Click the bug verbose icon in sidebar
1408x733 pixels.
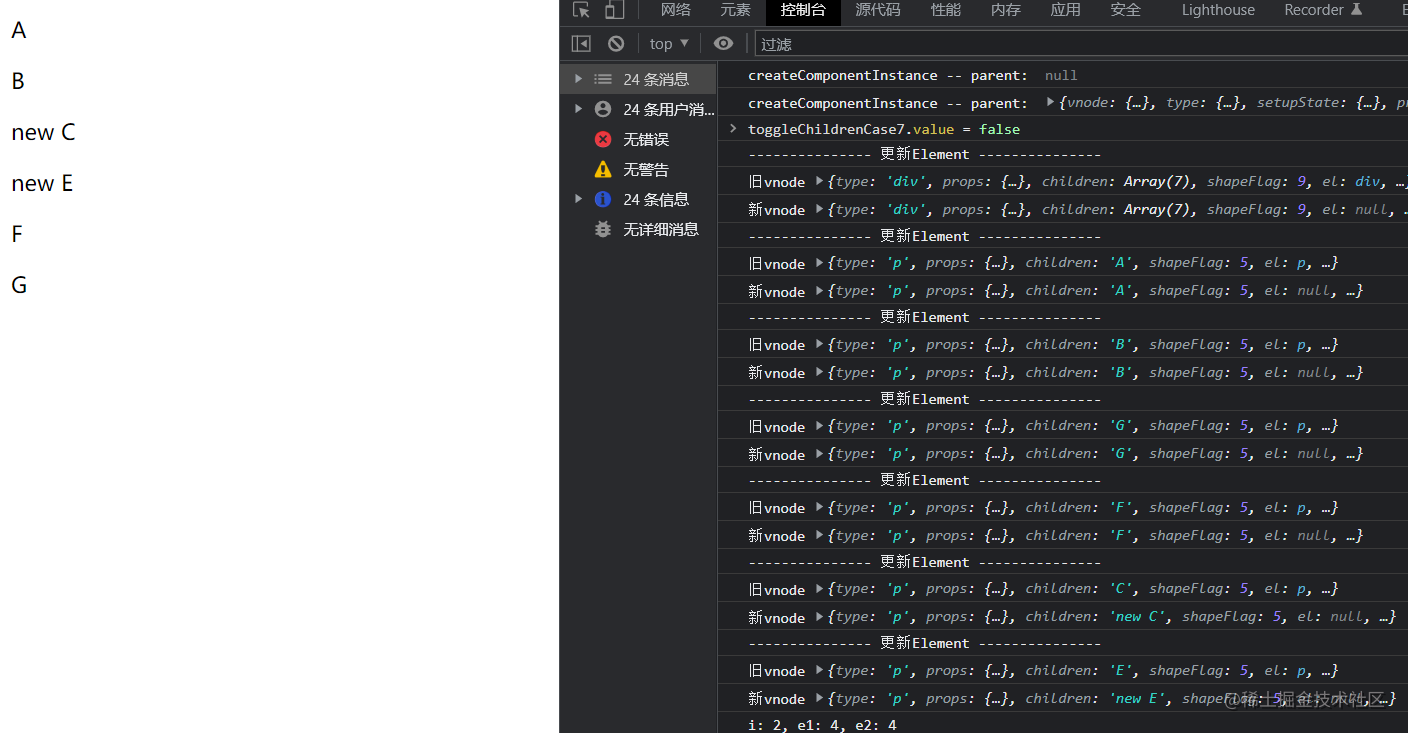[x=603, y=229]
